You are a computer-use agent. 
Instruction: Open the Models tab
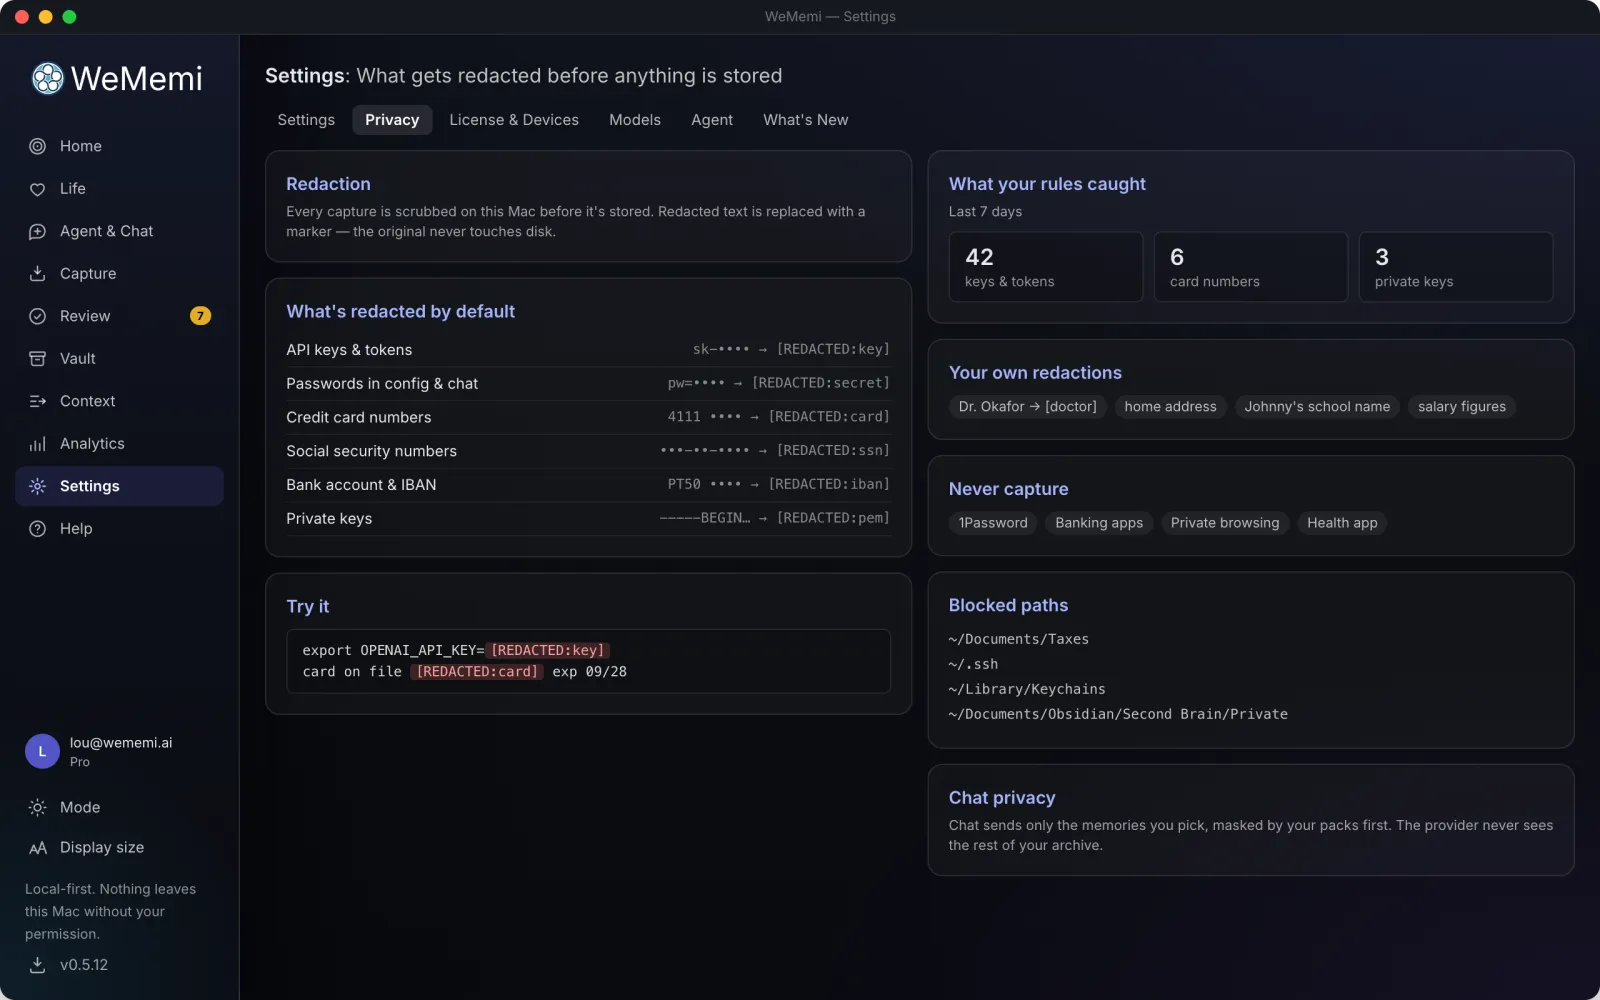pos(635,120)
